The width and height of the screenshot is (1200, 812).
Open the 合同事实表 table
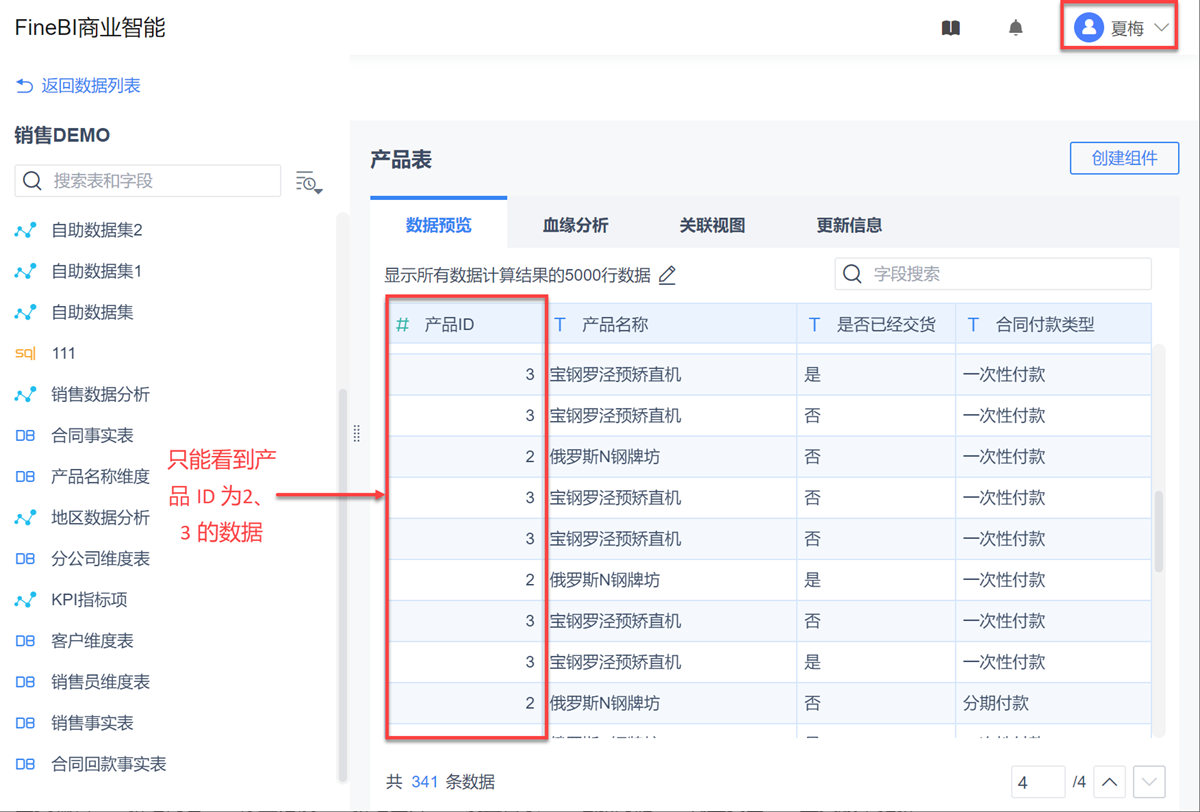pos(92,435)
